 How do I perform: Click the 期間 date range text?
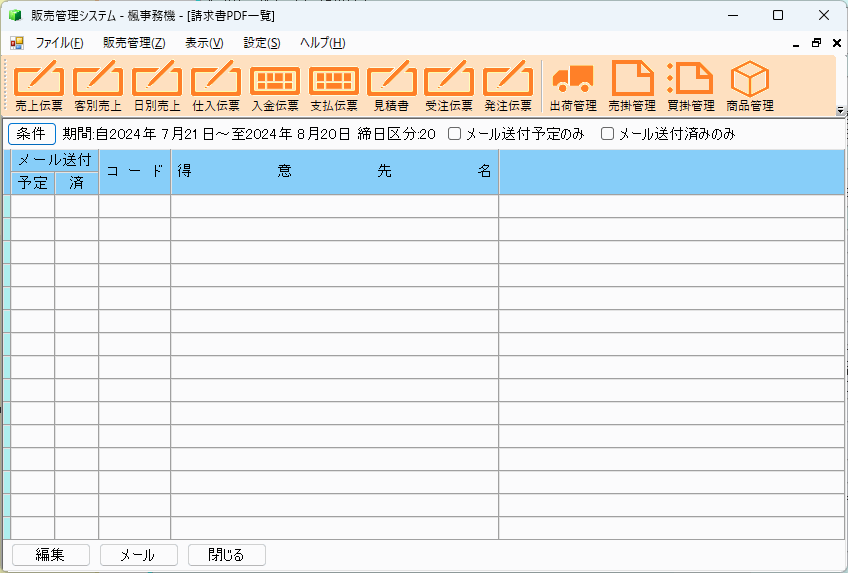tap(206, 134)
